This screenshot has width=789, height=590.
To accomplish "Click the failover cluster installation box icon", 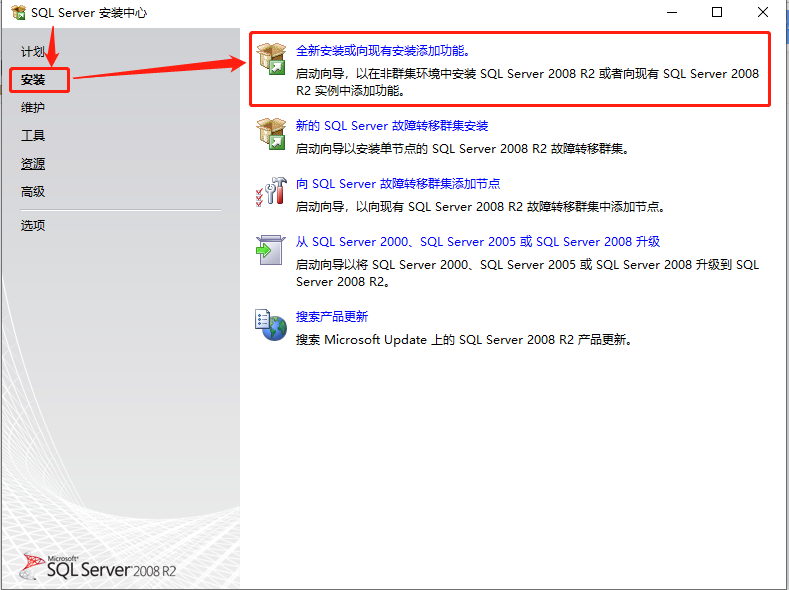I will click(x=271, y=133).
